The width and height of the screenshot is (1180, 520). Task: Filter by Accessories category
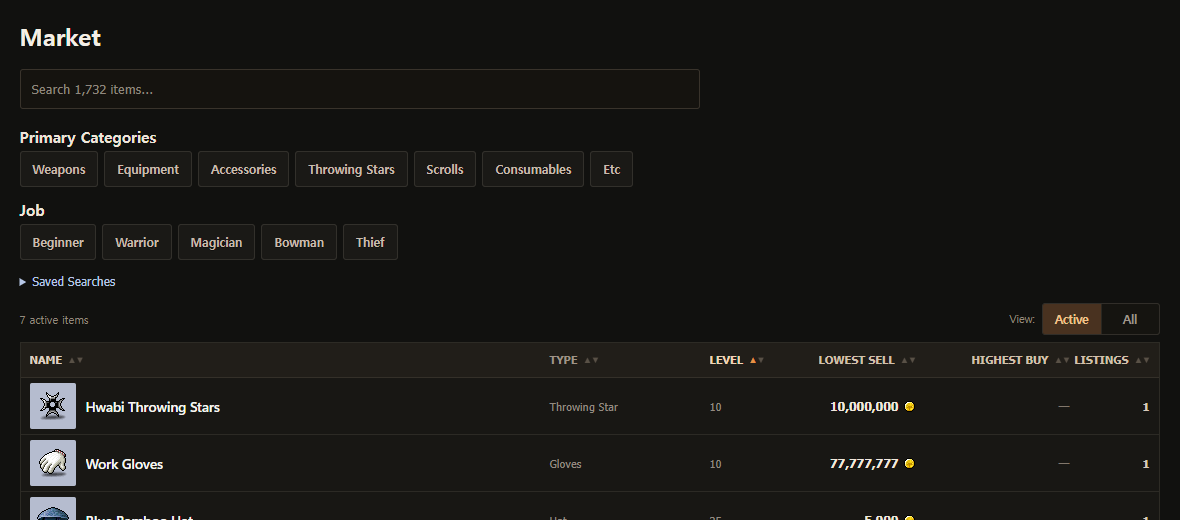(243, 169)
